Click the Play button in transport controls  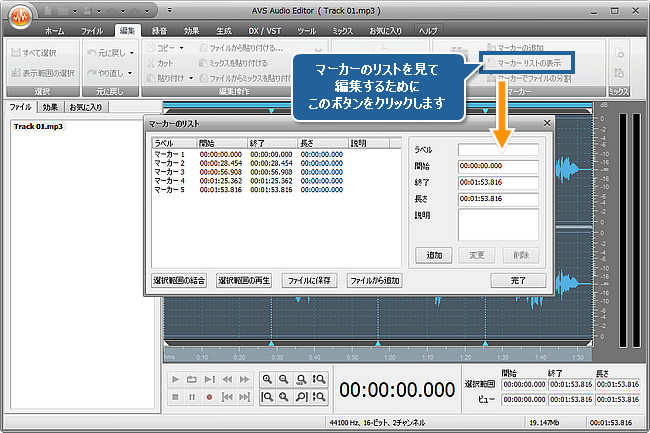(175, 380)
